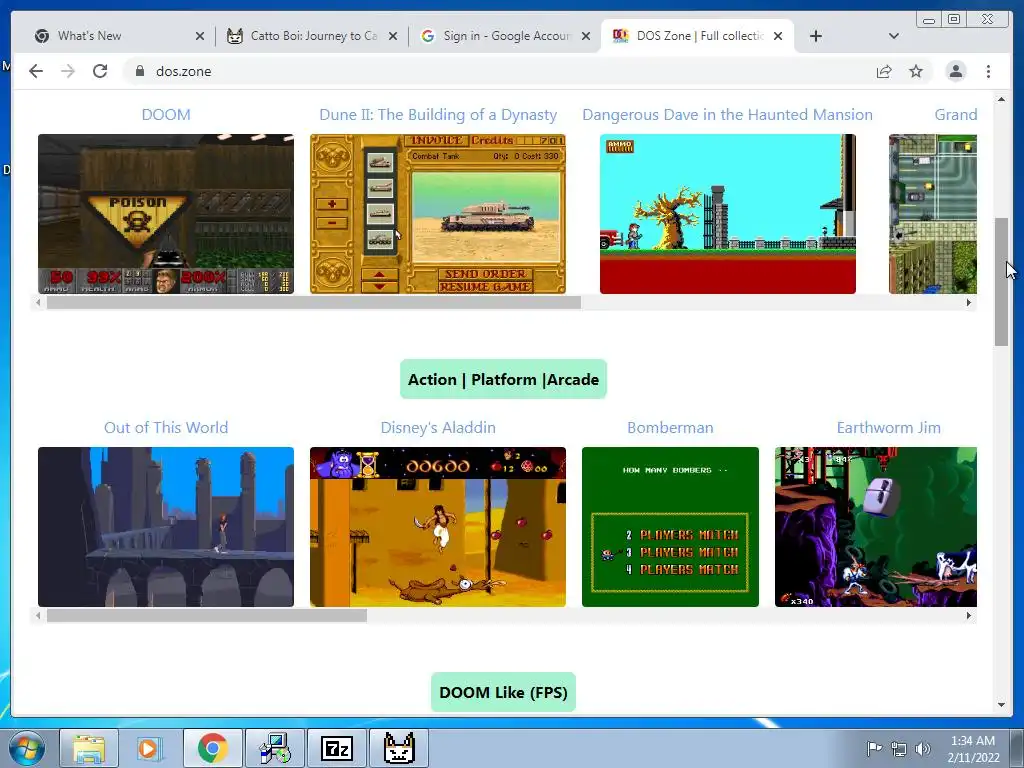Click the forward navigation arrow
The height and width of the screenshot is (768, 1024).
click(68, 71)
